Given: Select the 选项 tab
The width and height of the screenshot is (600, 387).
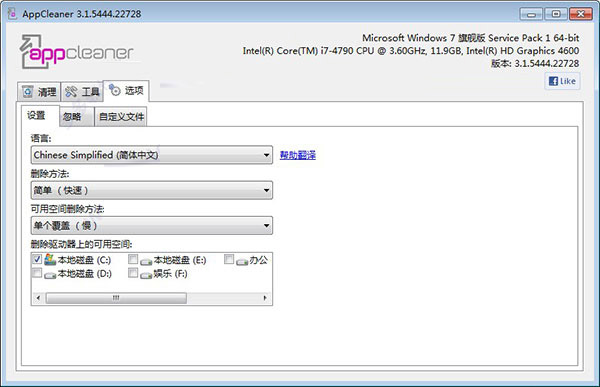Looking at the screenshot, I should (x=126, y=91).
